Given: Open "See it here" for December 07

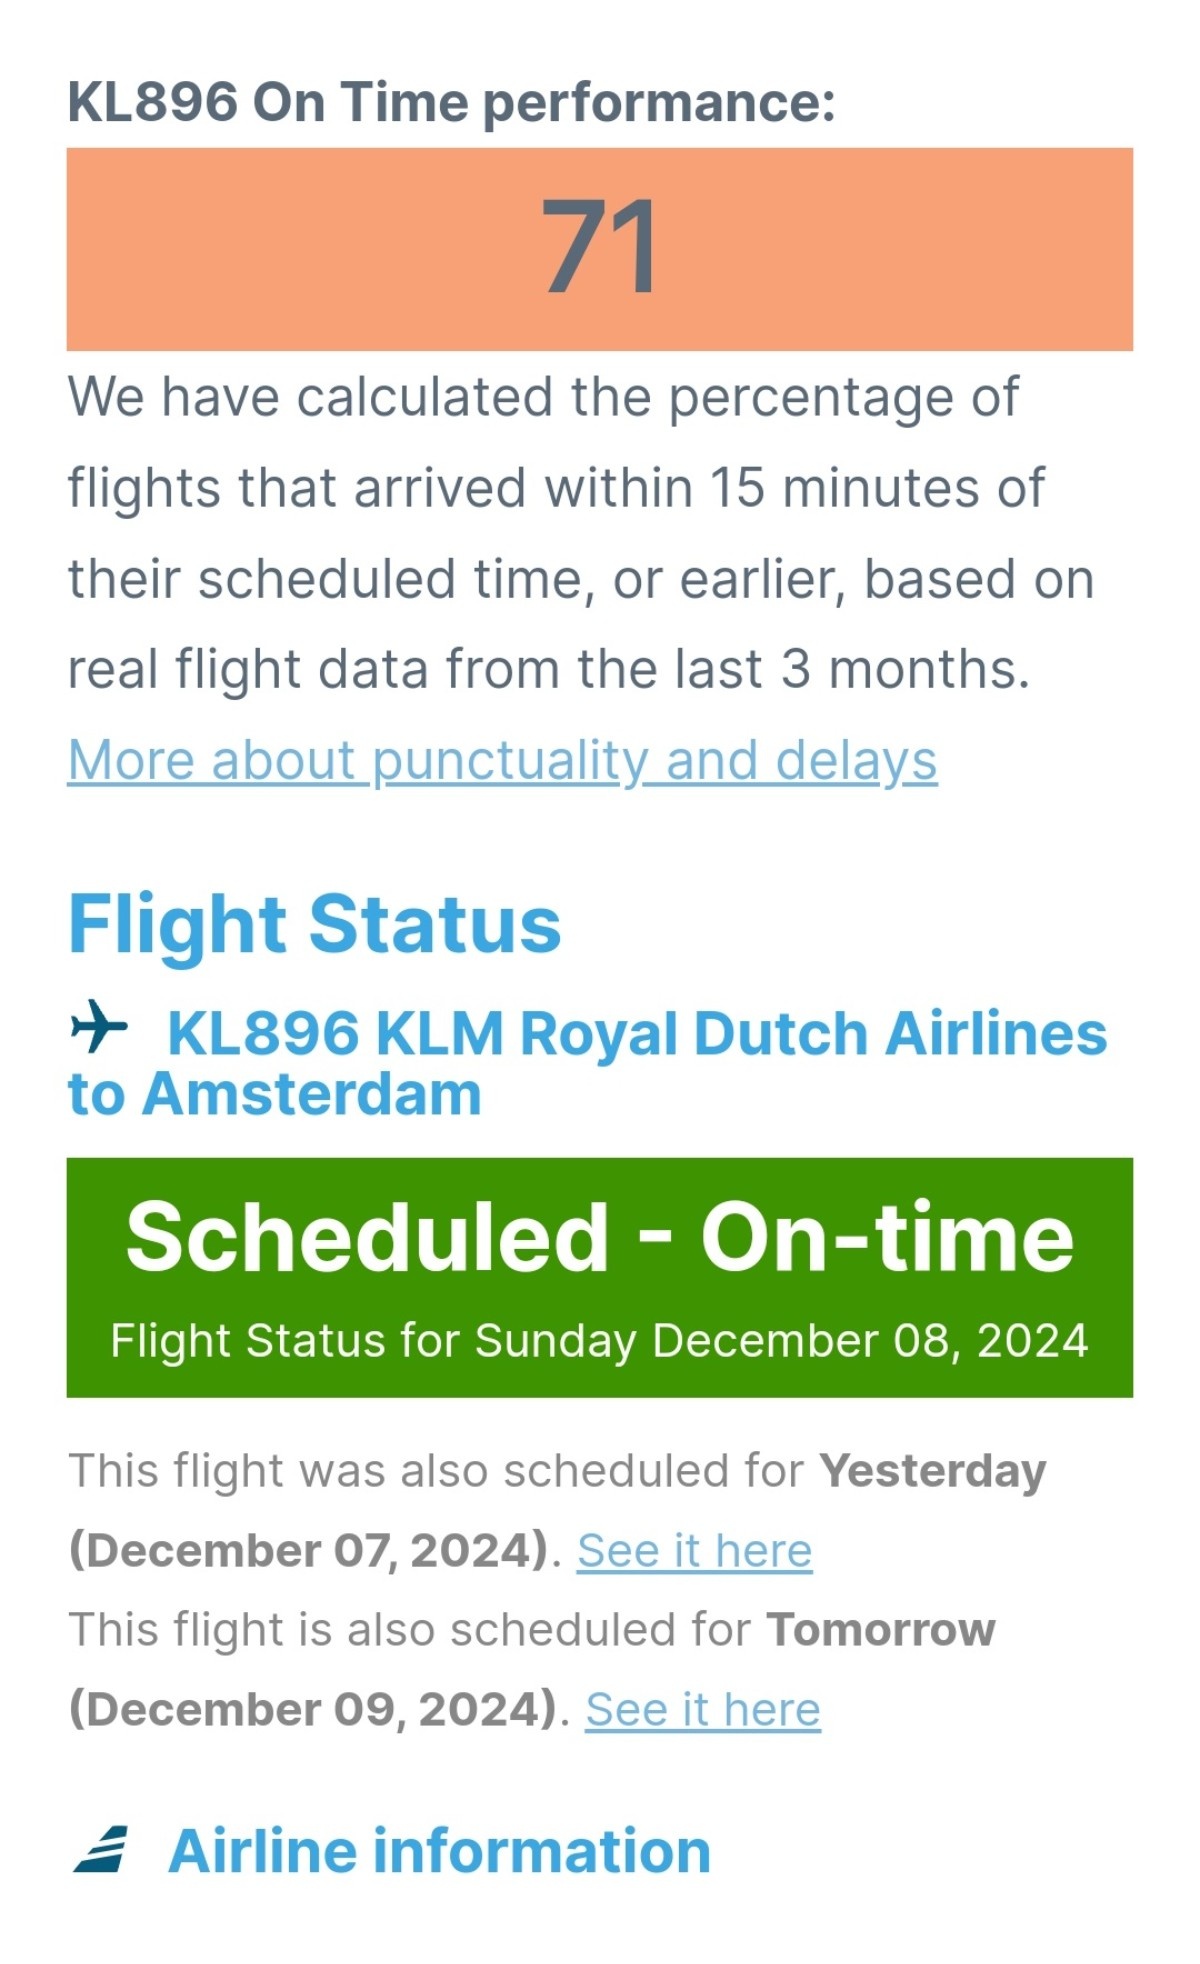Looking at the screenshot, I should click(x=694, y=1551).
